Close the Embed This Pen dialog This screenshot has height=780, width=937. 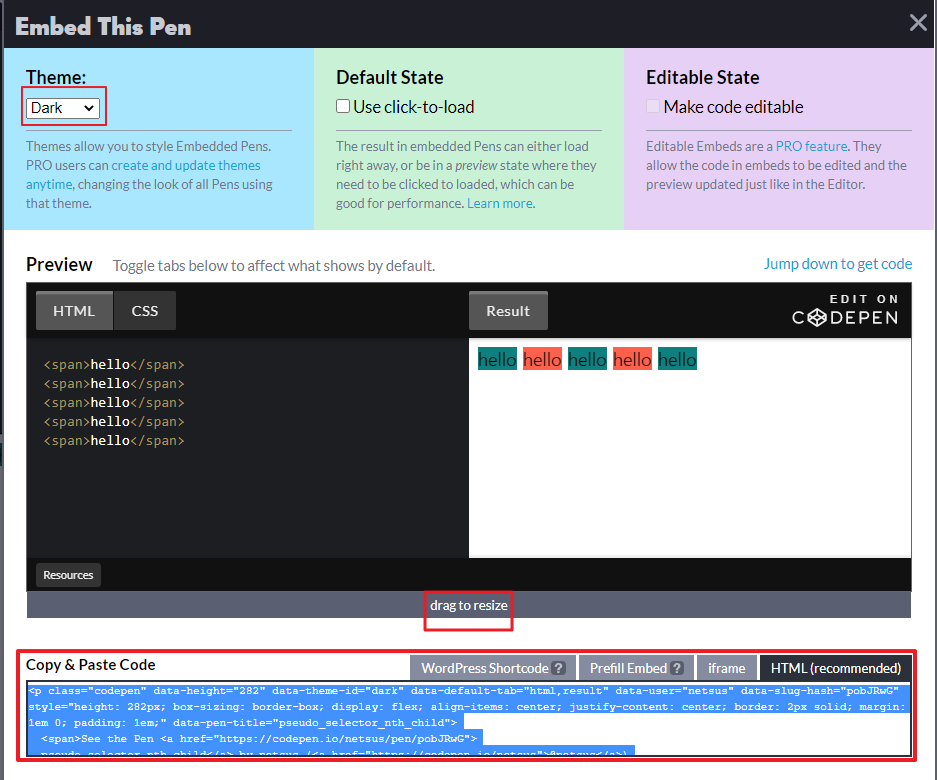coord(918,23)
